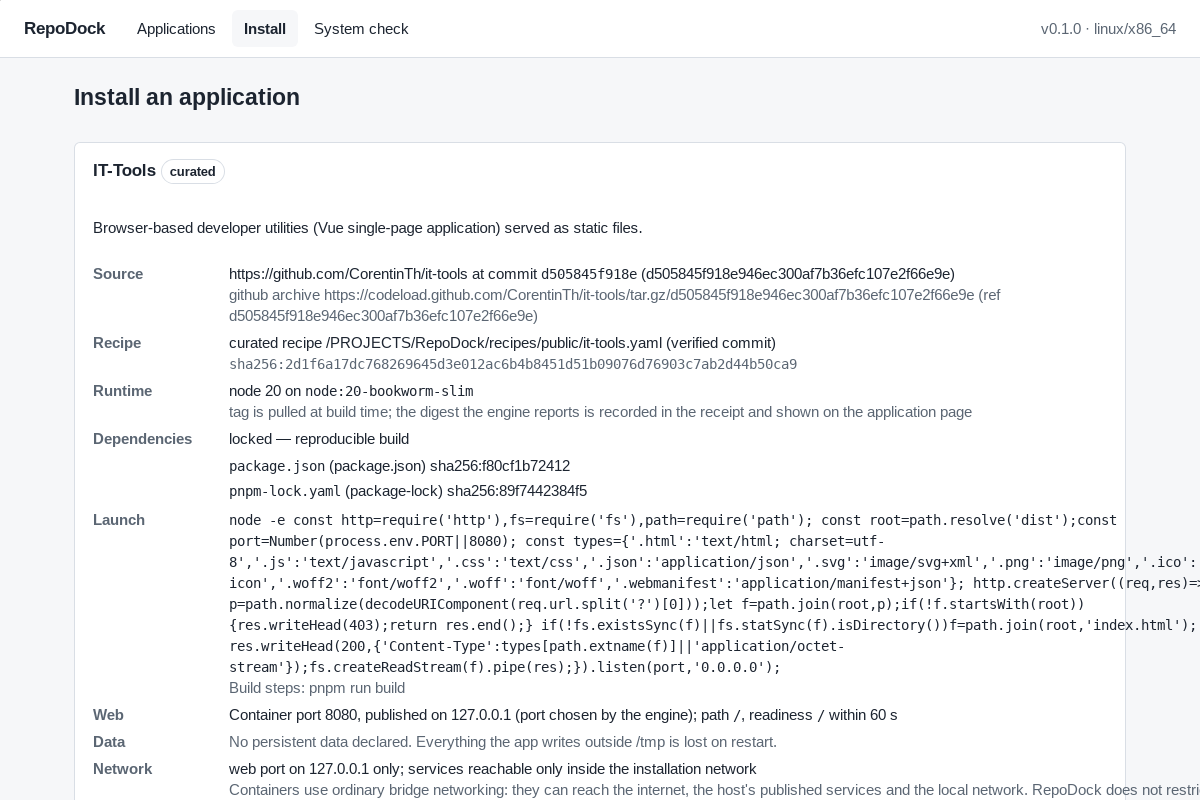Screen dimensions: 1200x800
Task: Click locked — reproducible build text
Action: coord(319,439)
